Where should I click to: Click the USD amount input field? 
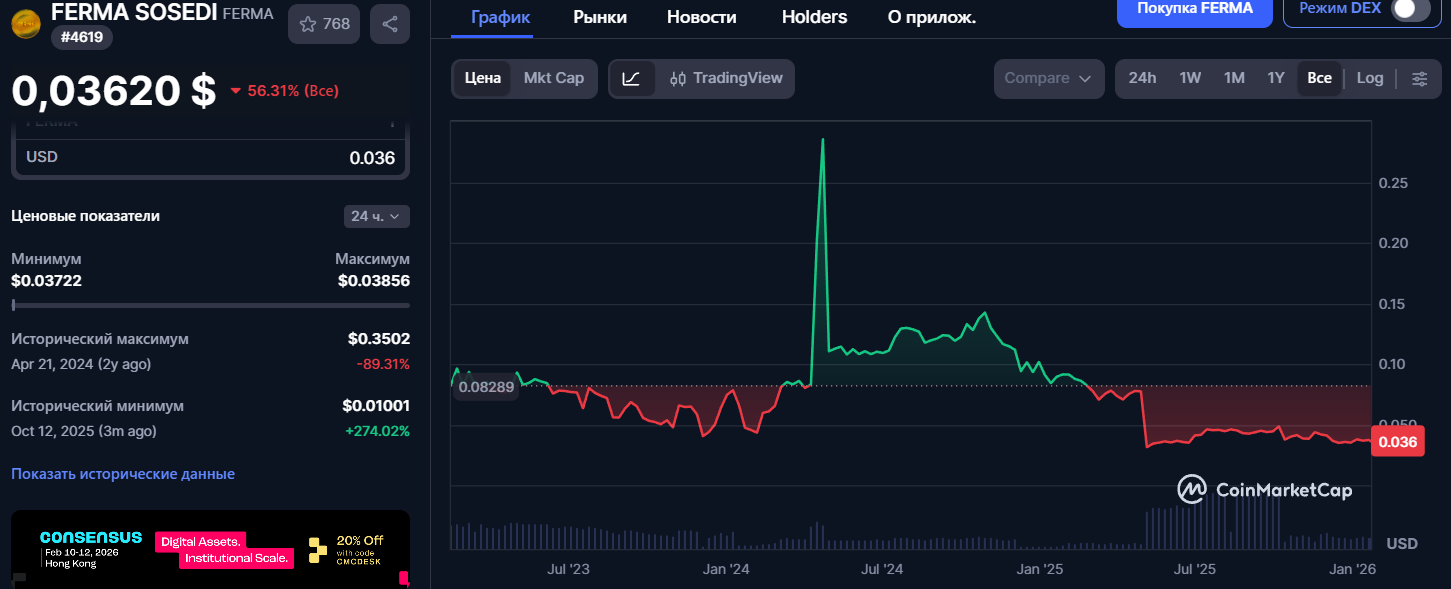pyautogui.click(x=210, y=158)
